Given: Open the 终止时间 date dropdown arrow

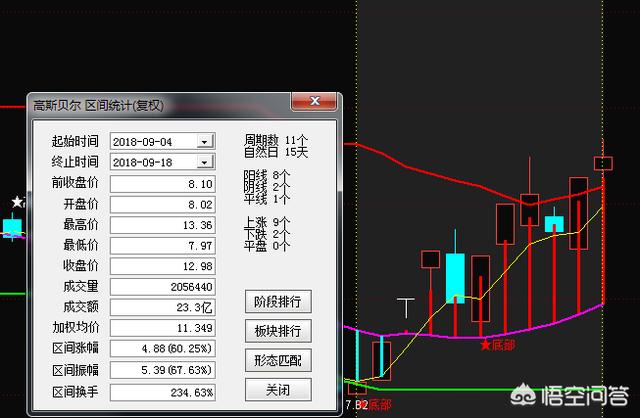Looking at the screenshot, I should pos(205,162).
